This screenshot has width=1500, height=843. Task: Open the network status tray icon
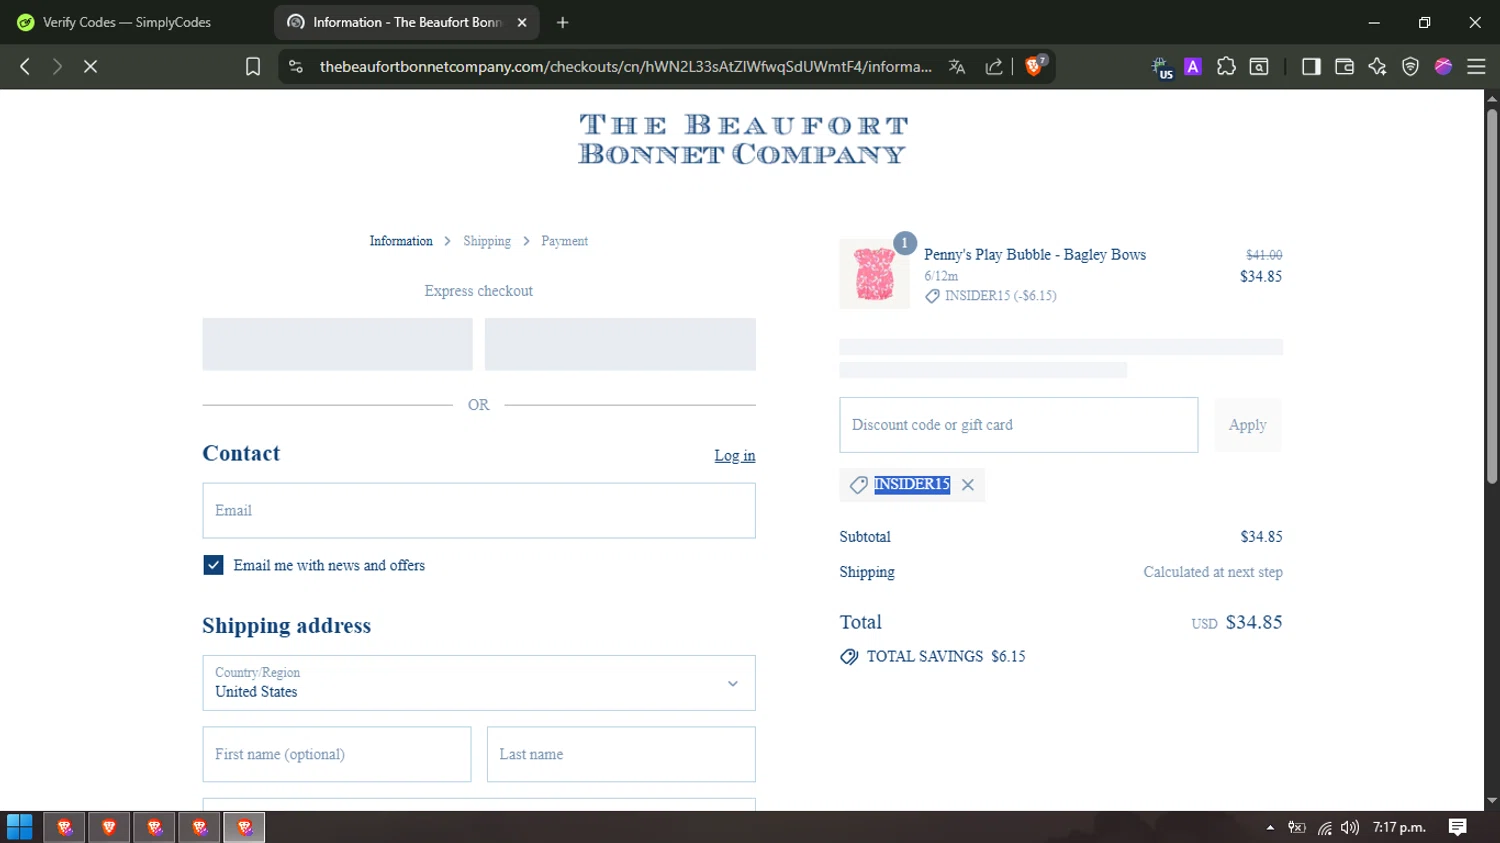click(1324, 828)
